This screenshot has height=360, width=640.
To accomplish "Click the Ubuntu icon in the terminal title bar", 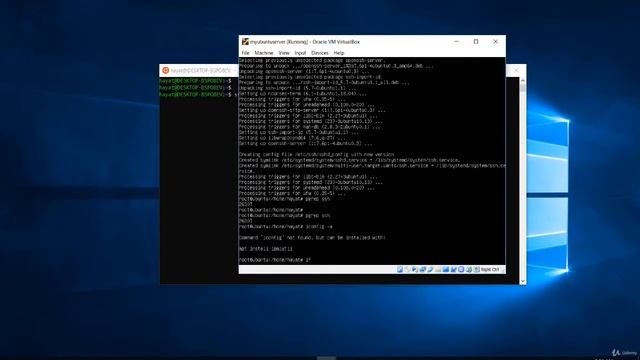I will pos(165,70).
